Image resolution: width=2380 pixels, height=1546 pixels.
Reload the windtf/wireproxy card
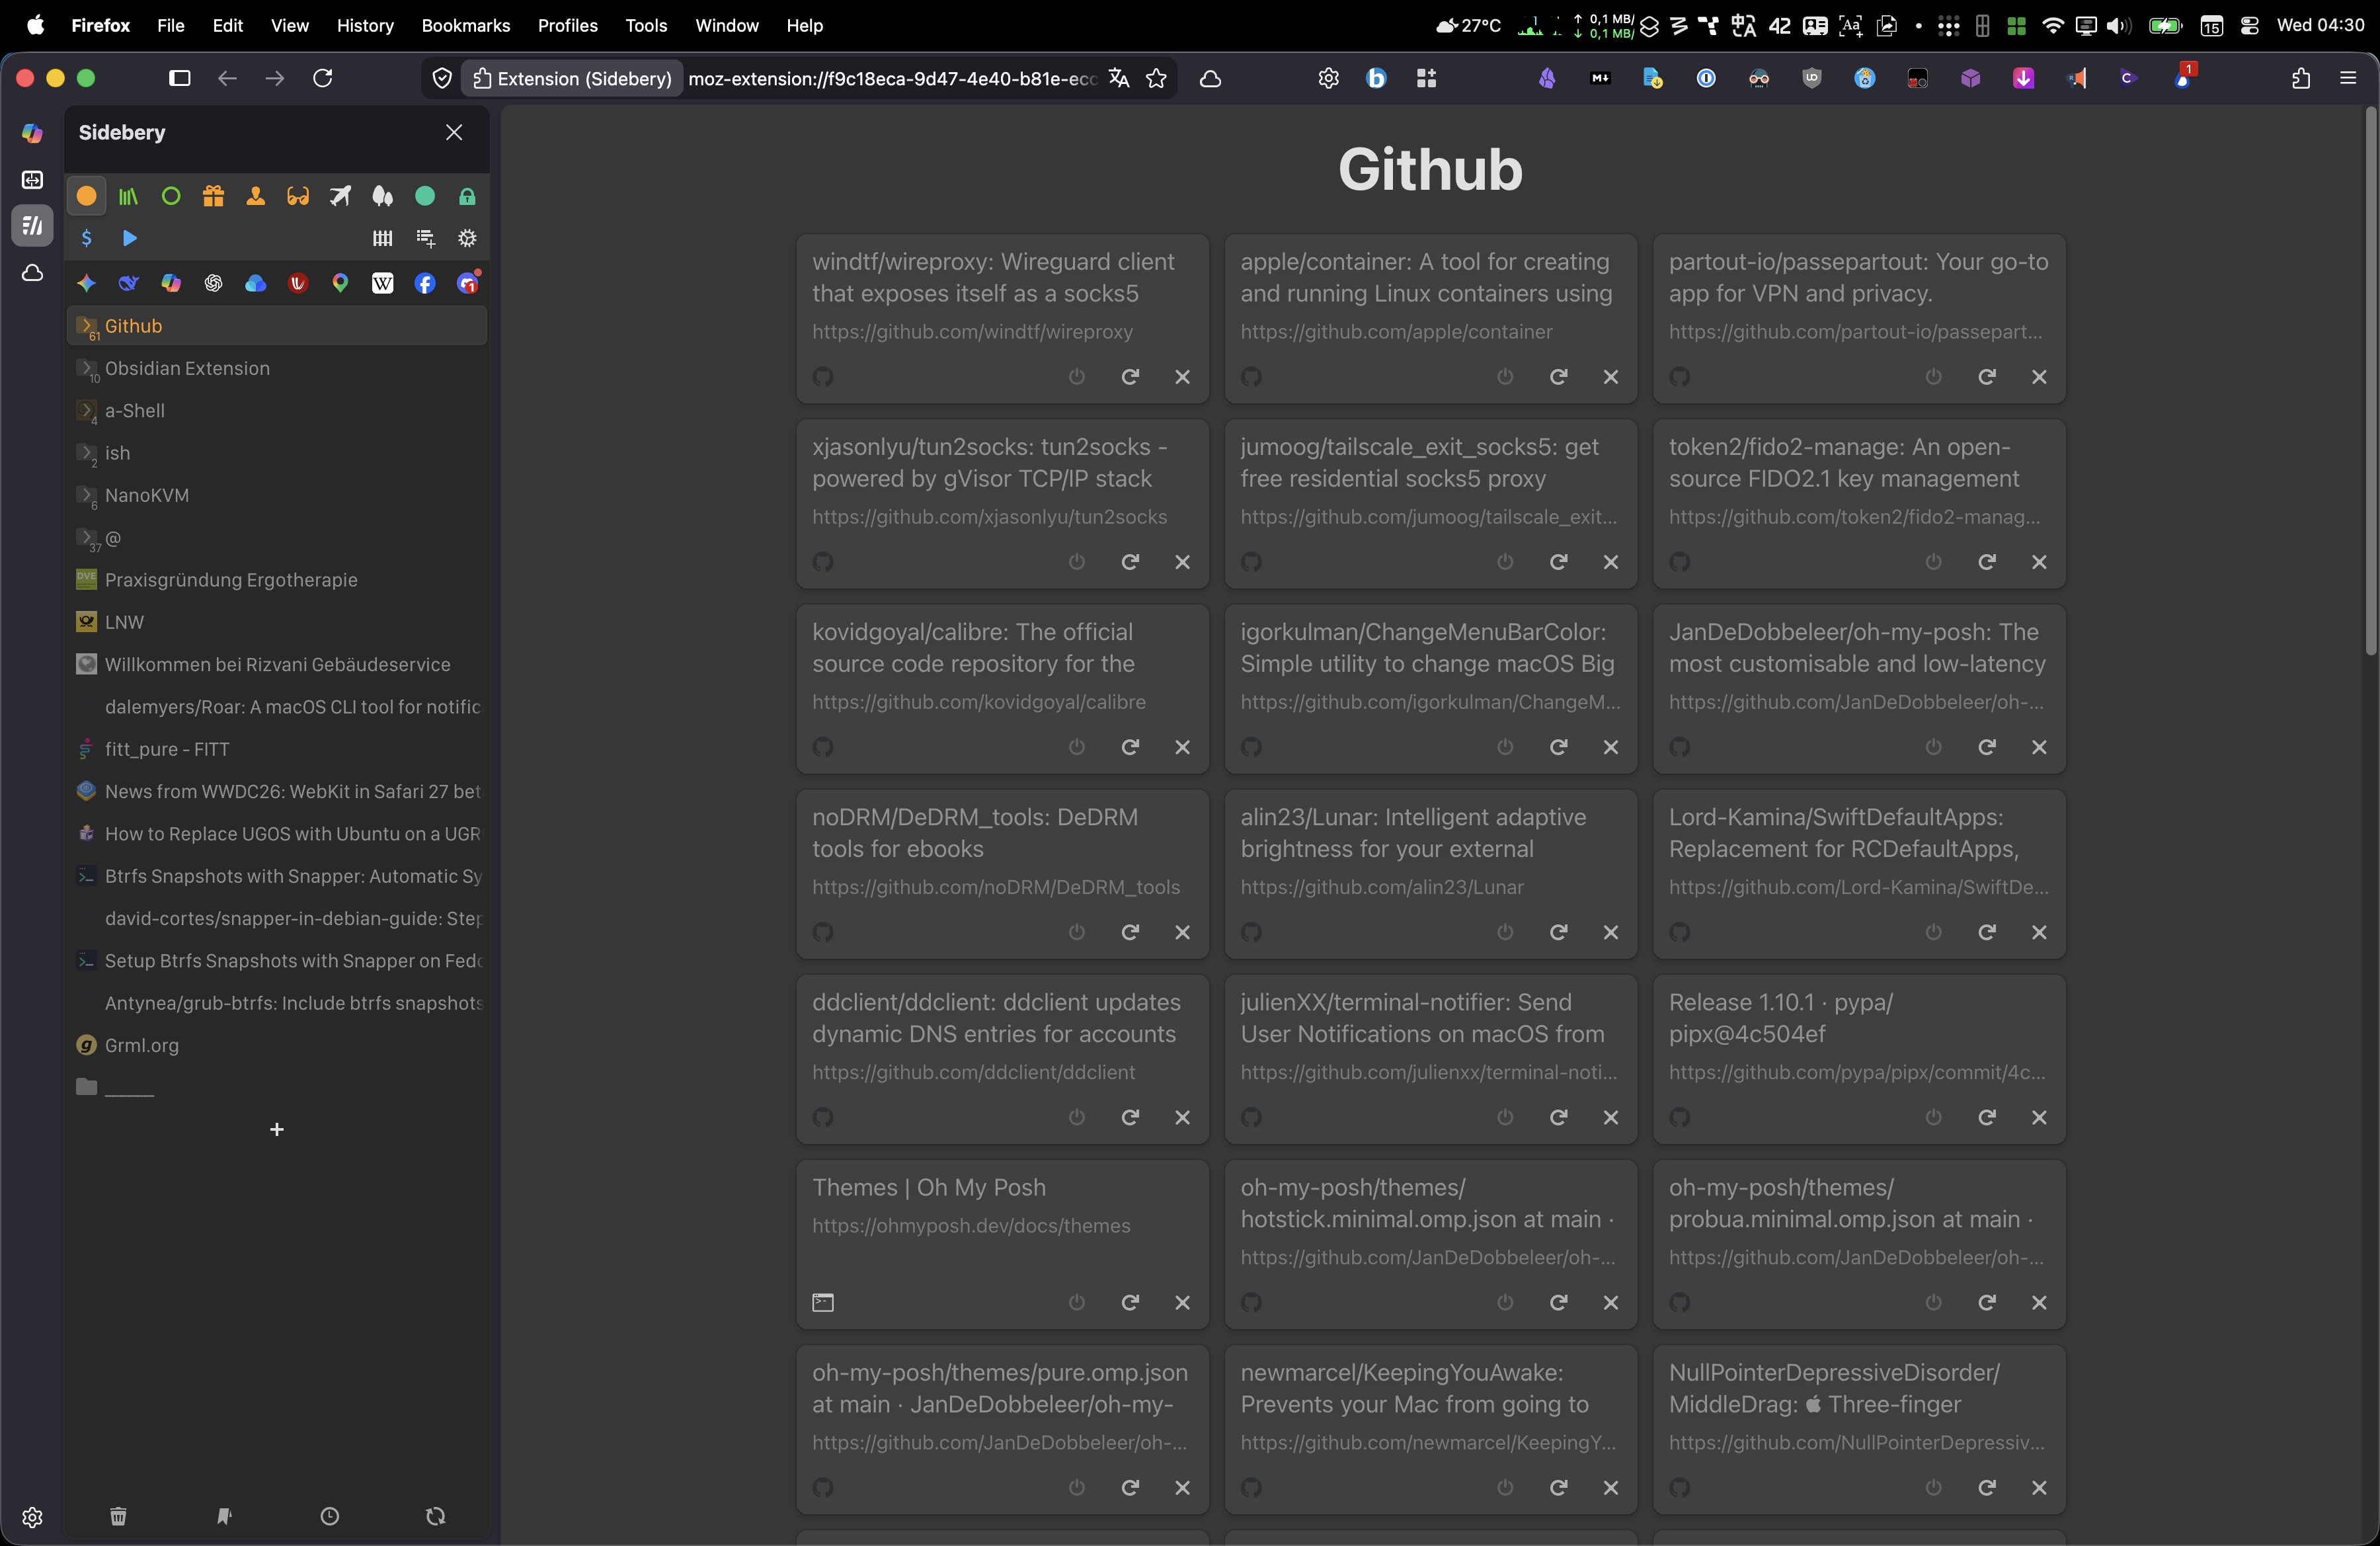(1130, 377)
